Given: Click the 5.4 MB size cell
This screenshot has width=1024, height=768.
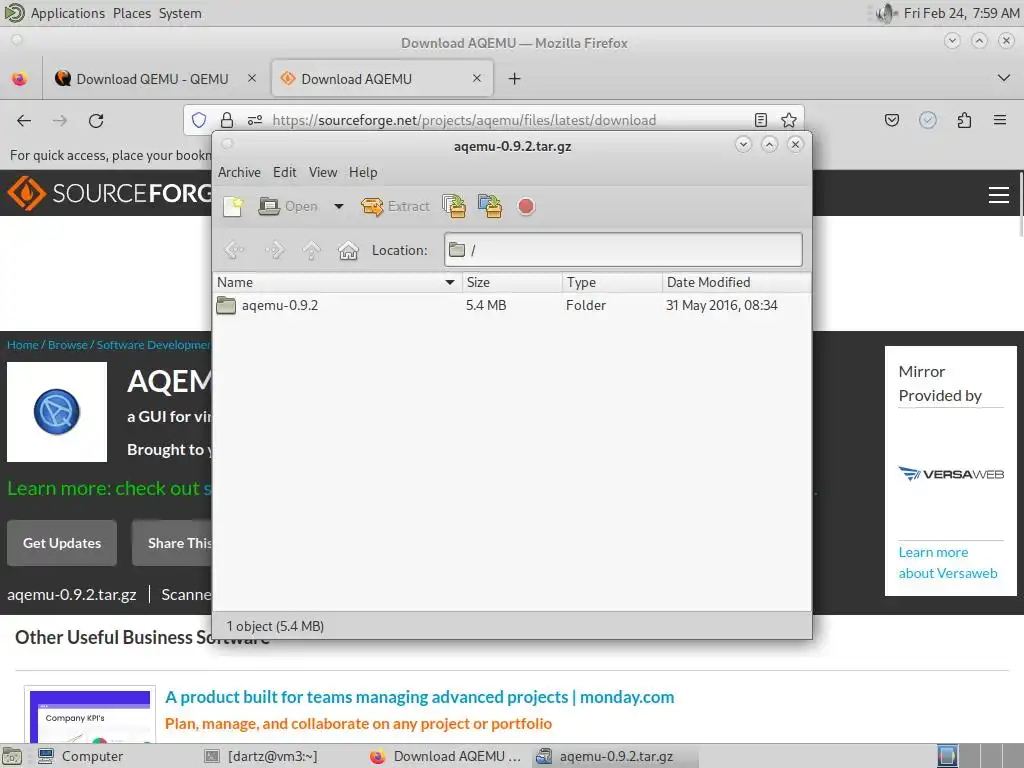Looking at the screenshot, I should pos(486,305).
